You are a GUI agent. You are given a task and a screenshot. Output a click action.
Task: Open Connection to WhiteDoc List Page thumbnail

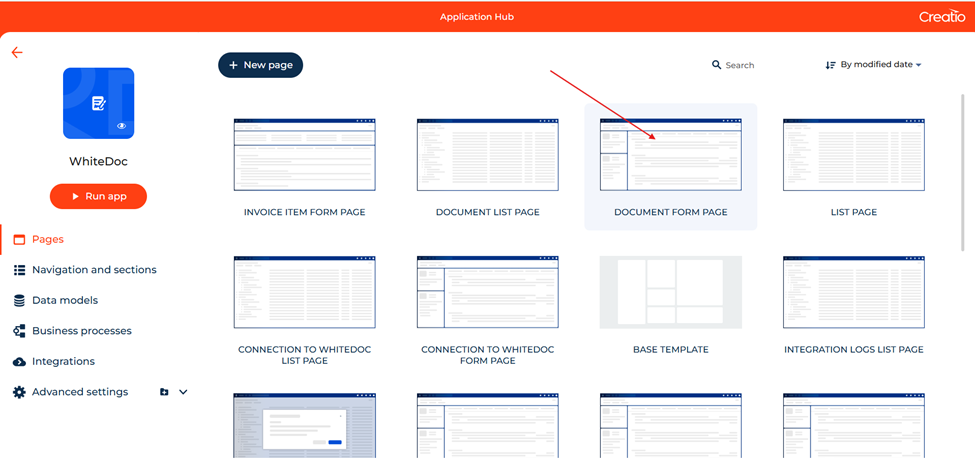pyautogui.click(x=305, y=292)
